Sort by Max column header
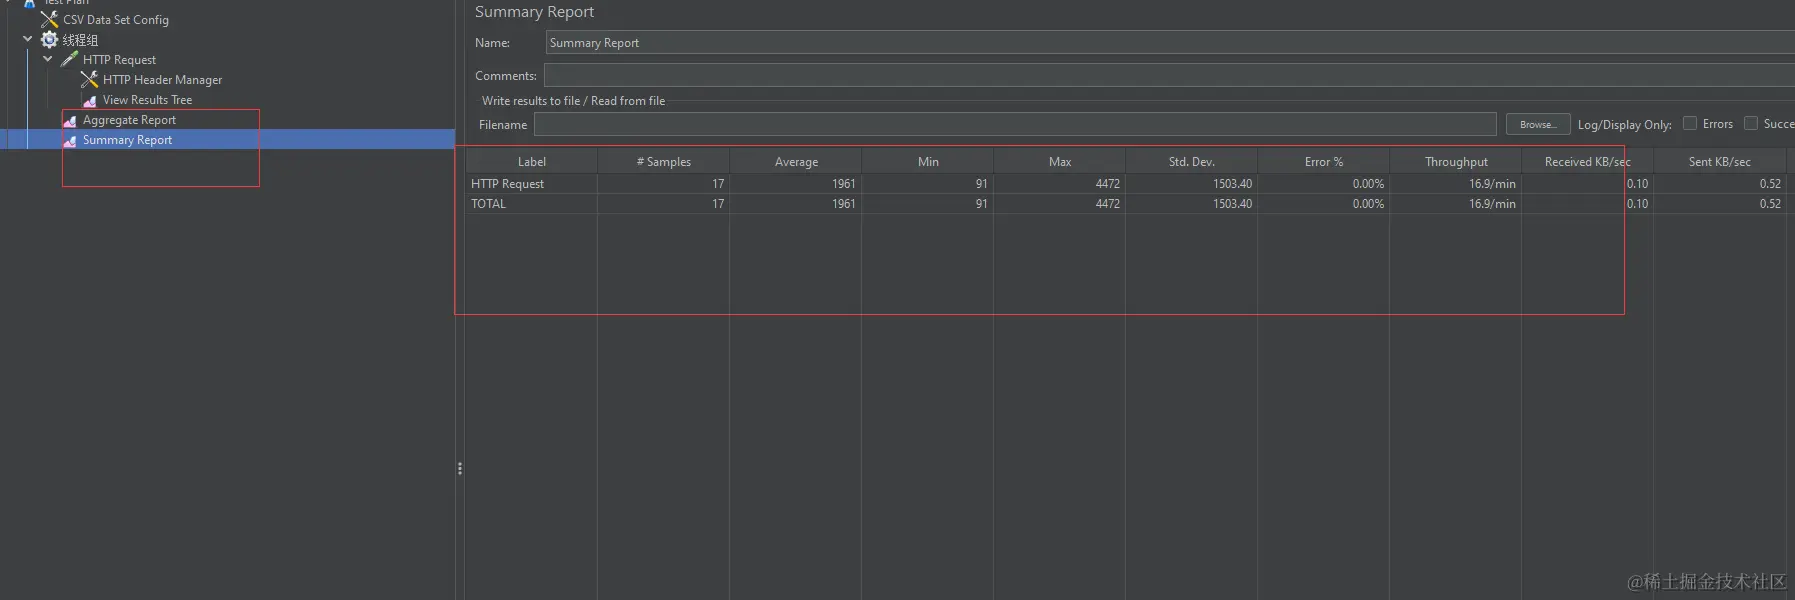The image size is (1795, 600). 1060,161
